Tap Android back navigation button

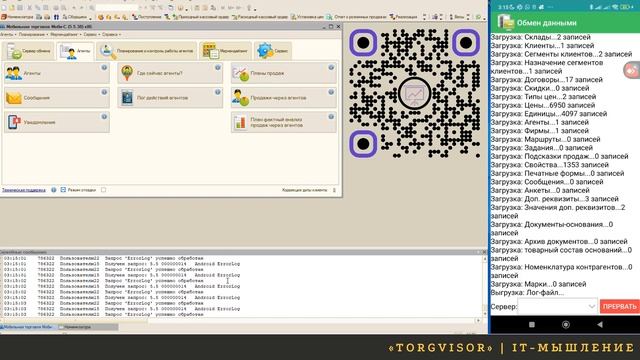(600, 324)
